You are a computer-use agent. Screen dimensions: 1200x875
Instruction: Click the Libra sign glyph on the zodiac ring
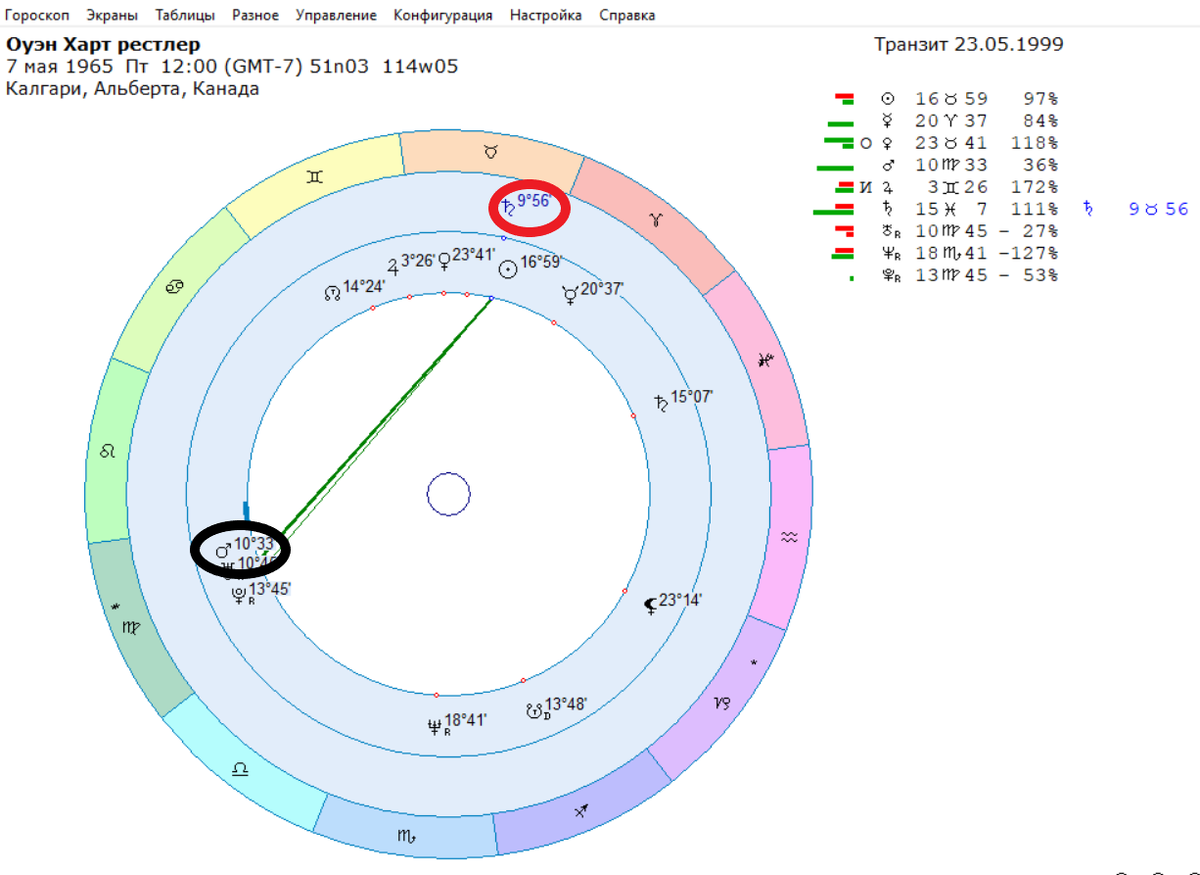[240, 769]
